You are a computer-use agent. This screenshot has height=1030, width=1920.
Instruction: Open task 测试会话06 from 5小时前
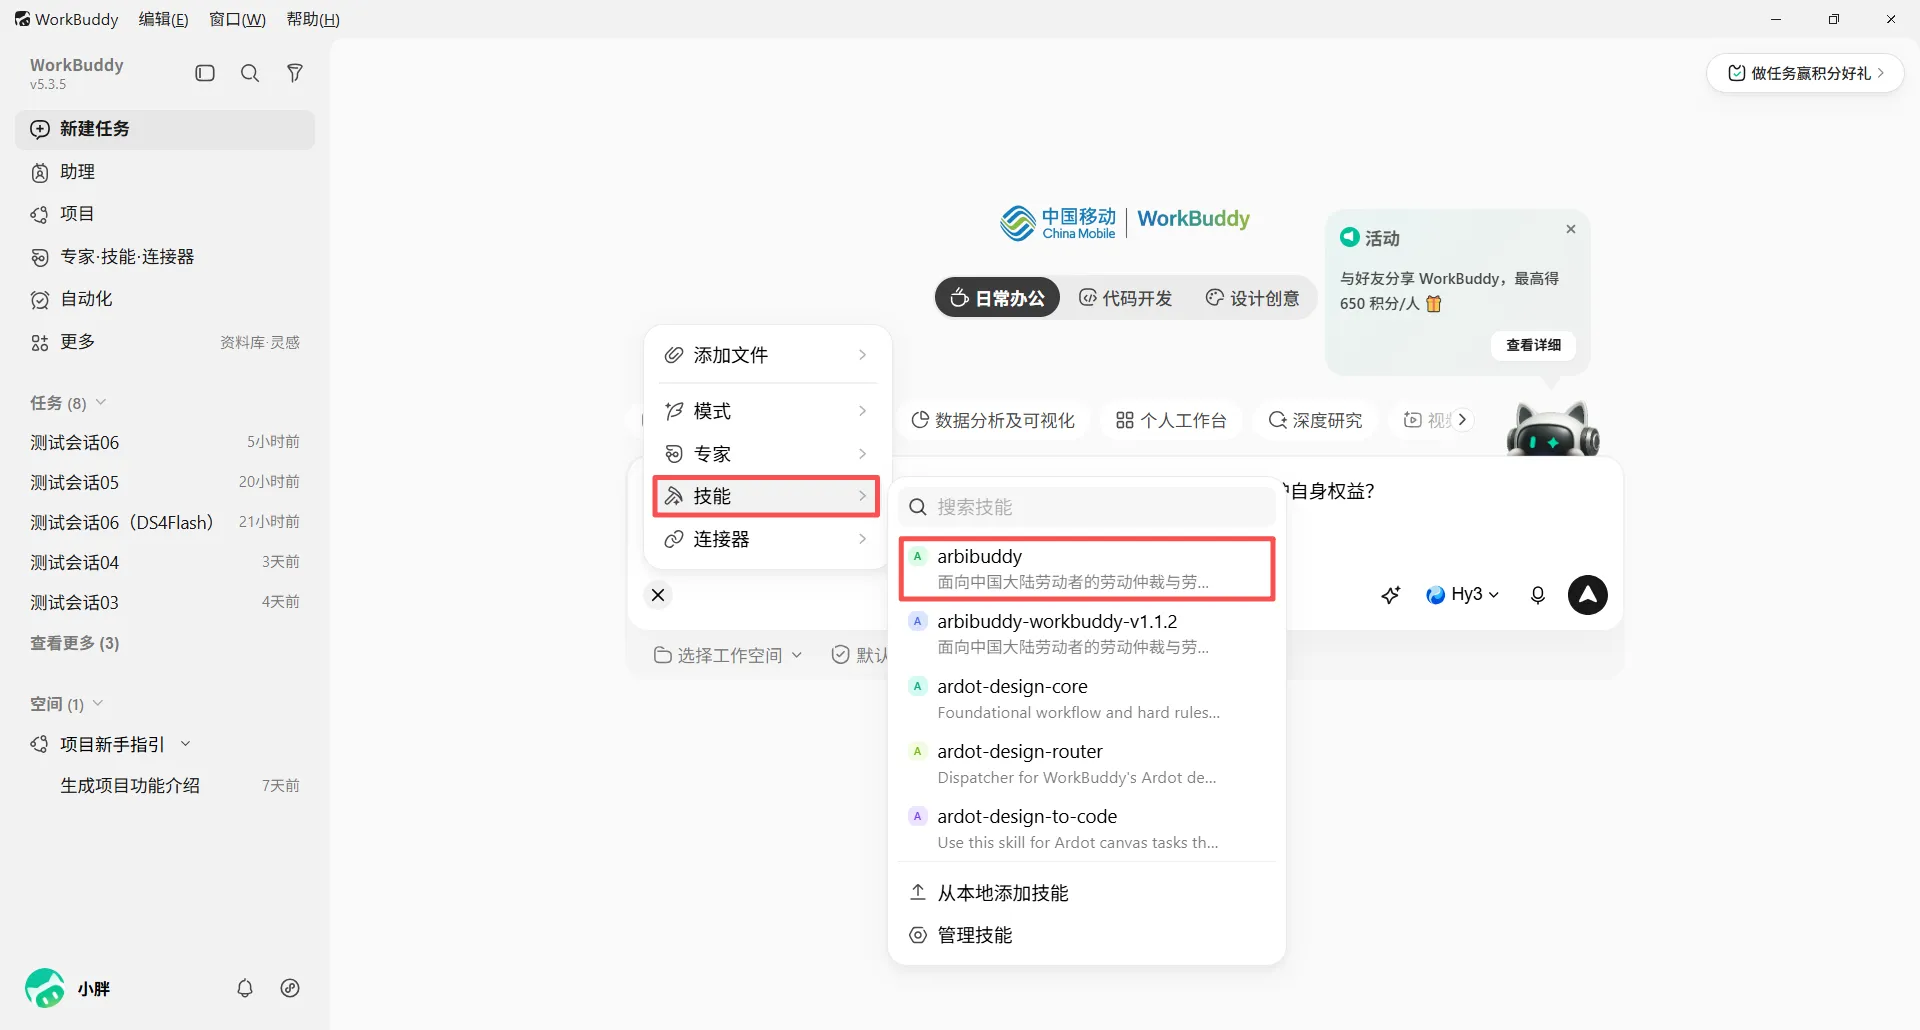(165, 442)
